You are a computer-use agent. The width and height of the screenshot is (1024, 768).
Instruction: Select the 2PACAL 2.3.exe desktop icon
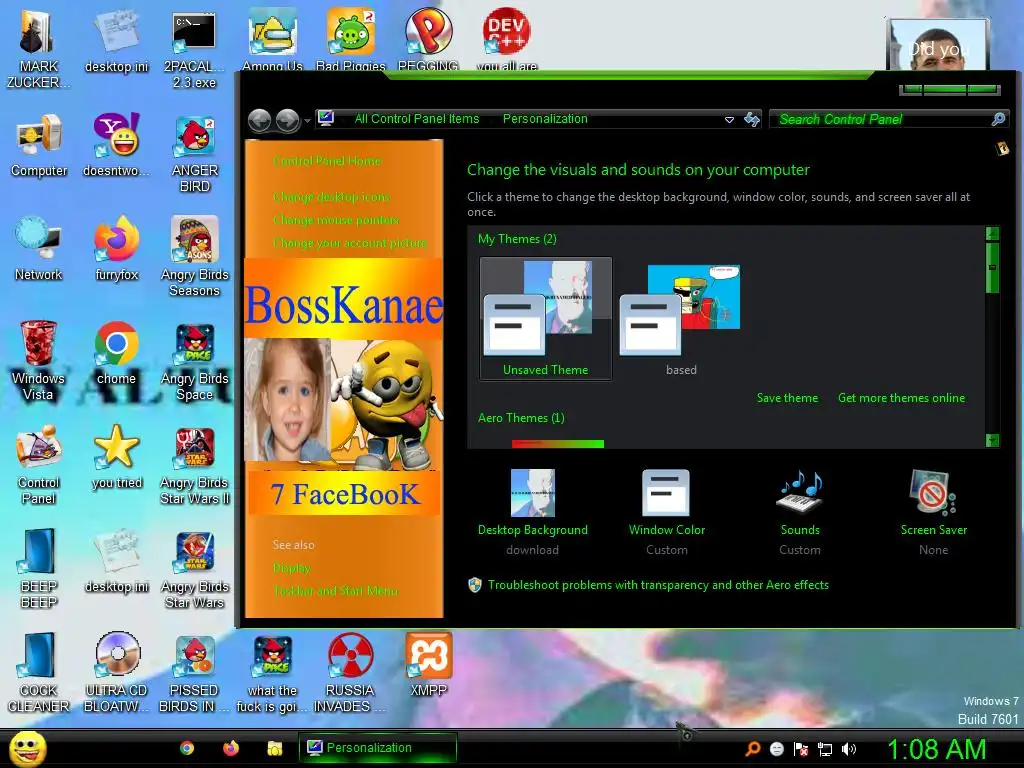(x=195, y=49)
